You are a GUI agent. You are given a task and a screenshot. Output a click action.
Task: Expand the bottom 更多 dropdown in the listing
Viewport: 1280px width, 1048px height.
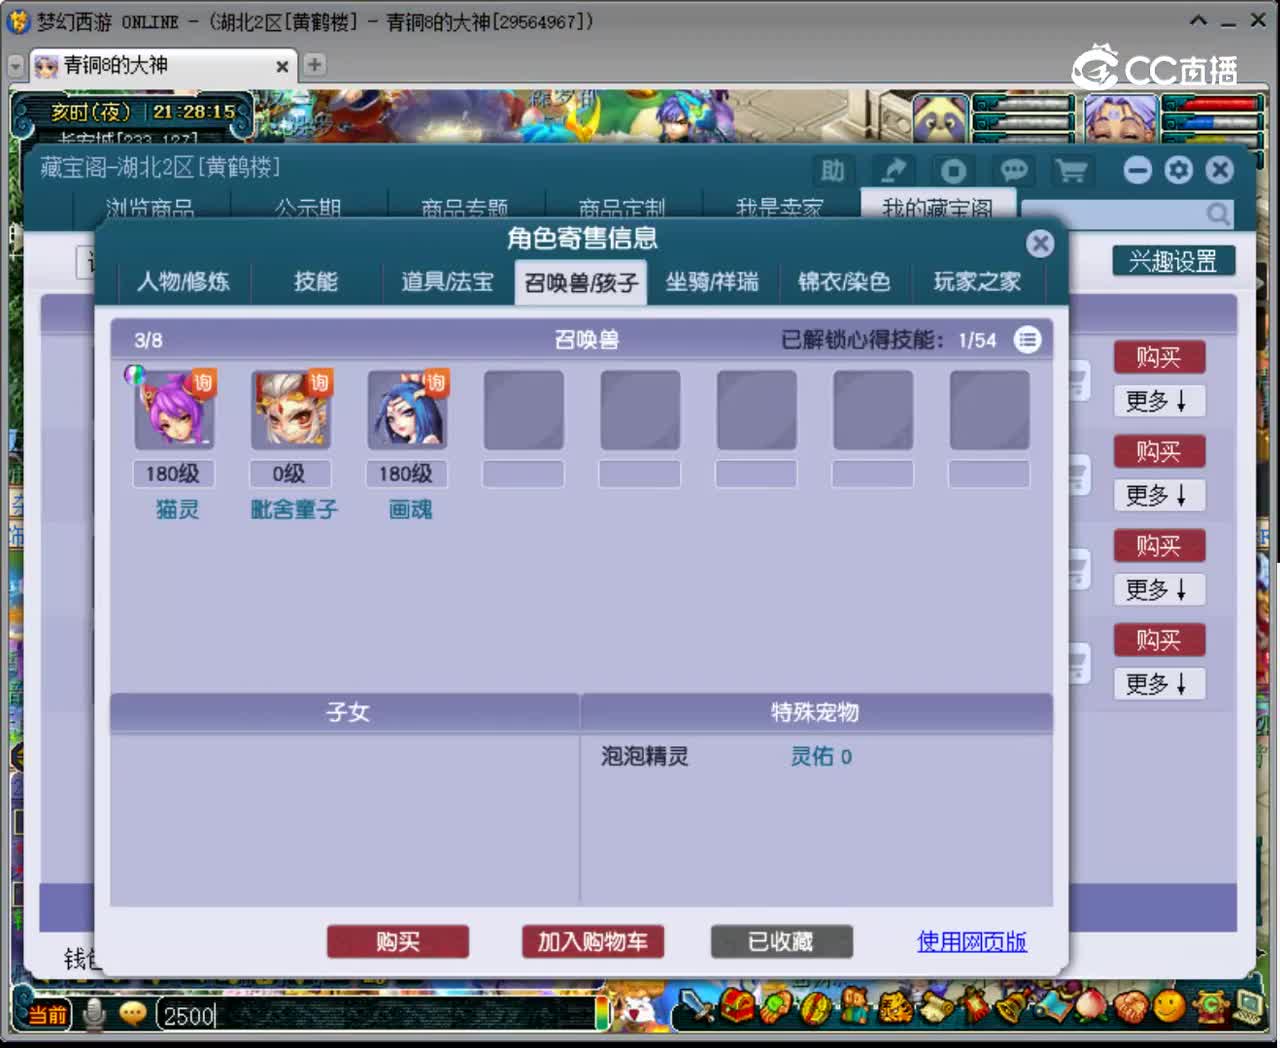point(1159,684)
